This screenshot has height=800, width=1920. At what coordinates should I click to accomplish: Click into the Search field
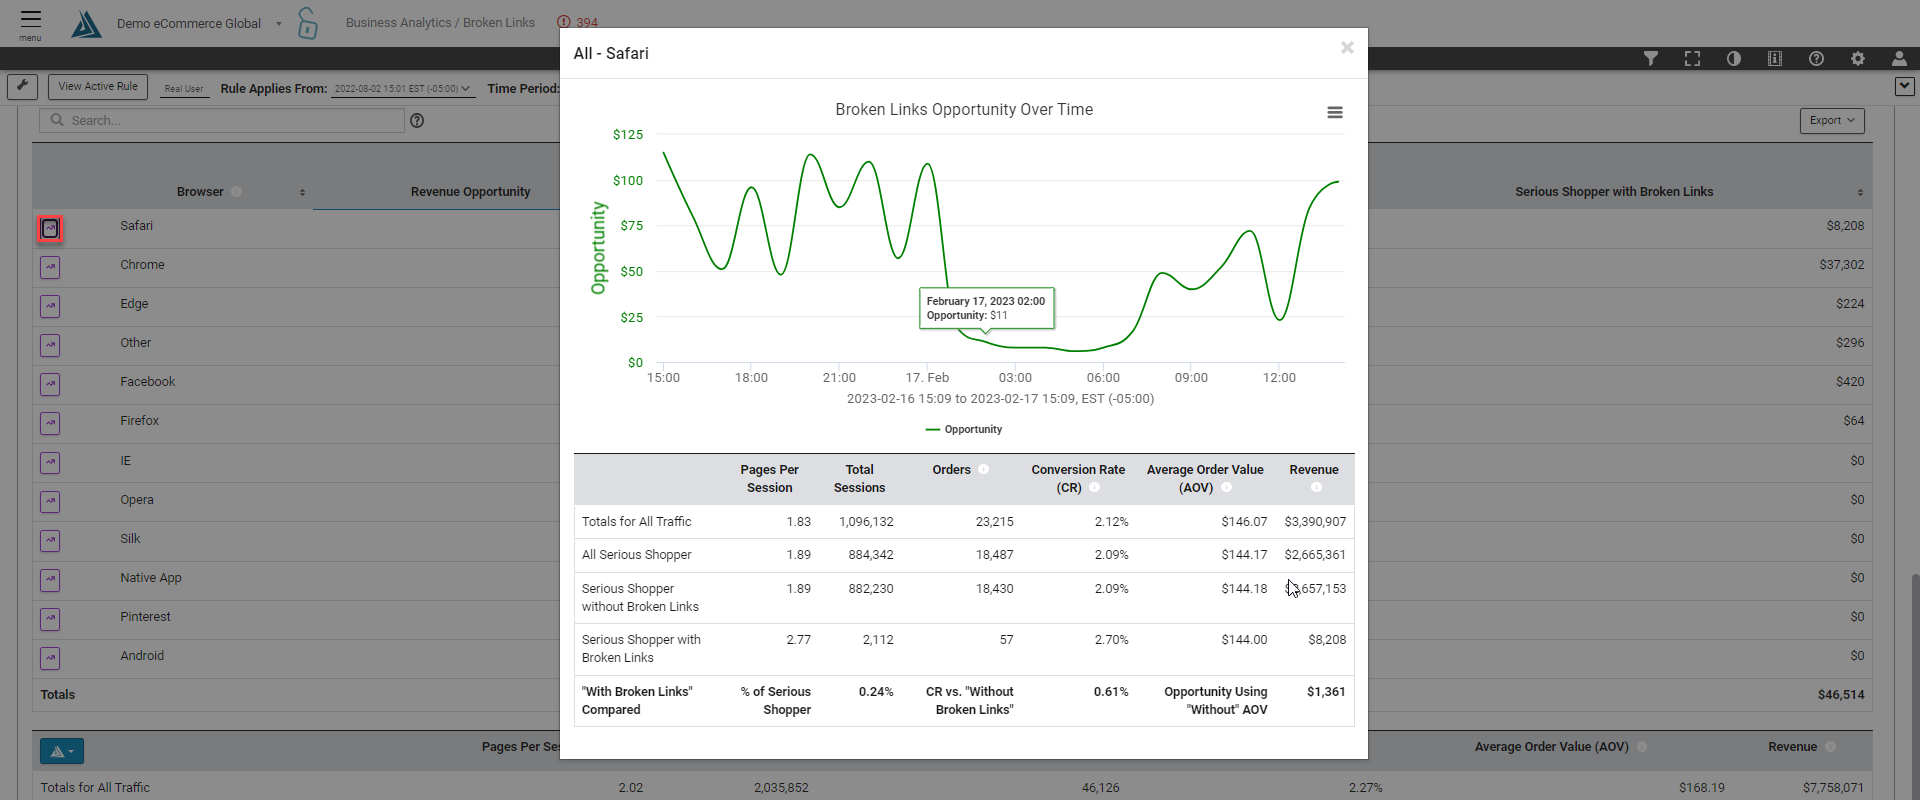click(222, 120)
